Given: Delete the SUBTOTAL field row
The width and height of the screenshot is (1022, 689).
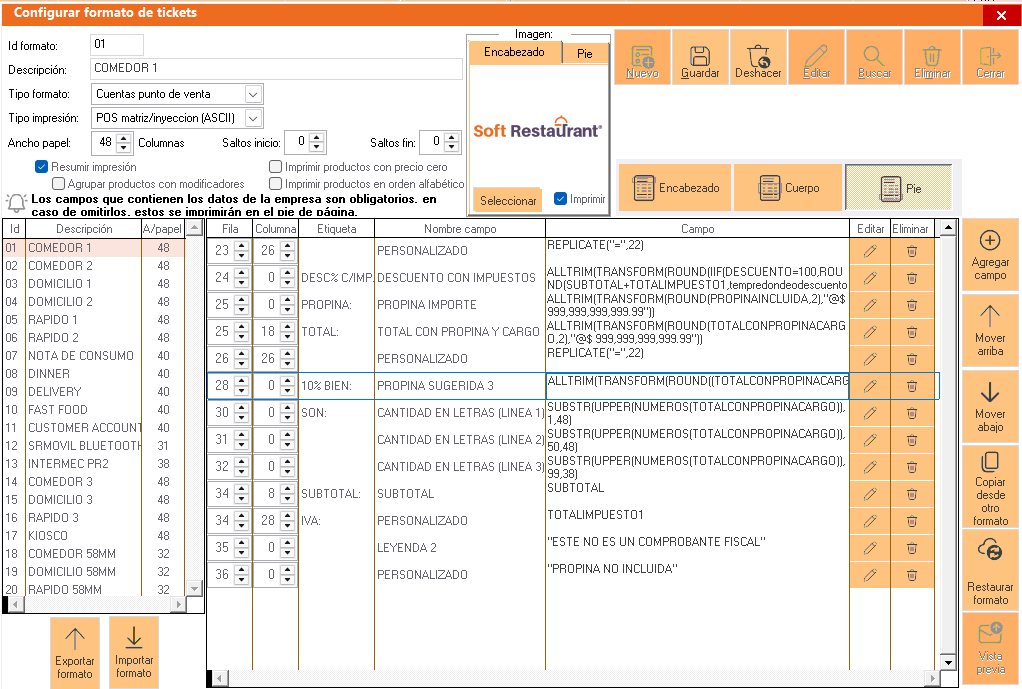Looking at the screenshot, I should pyautogui.click(x=912, y=494).
